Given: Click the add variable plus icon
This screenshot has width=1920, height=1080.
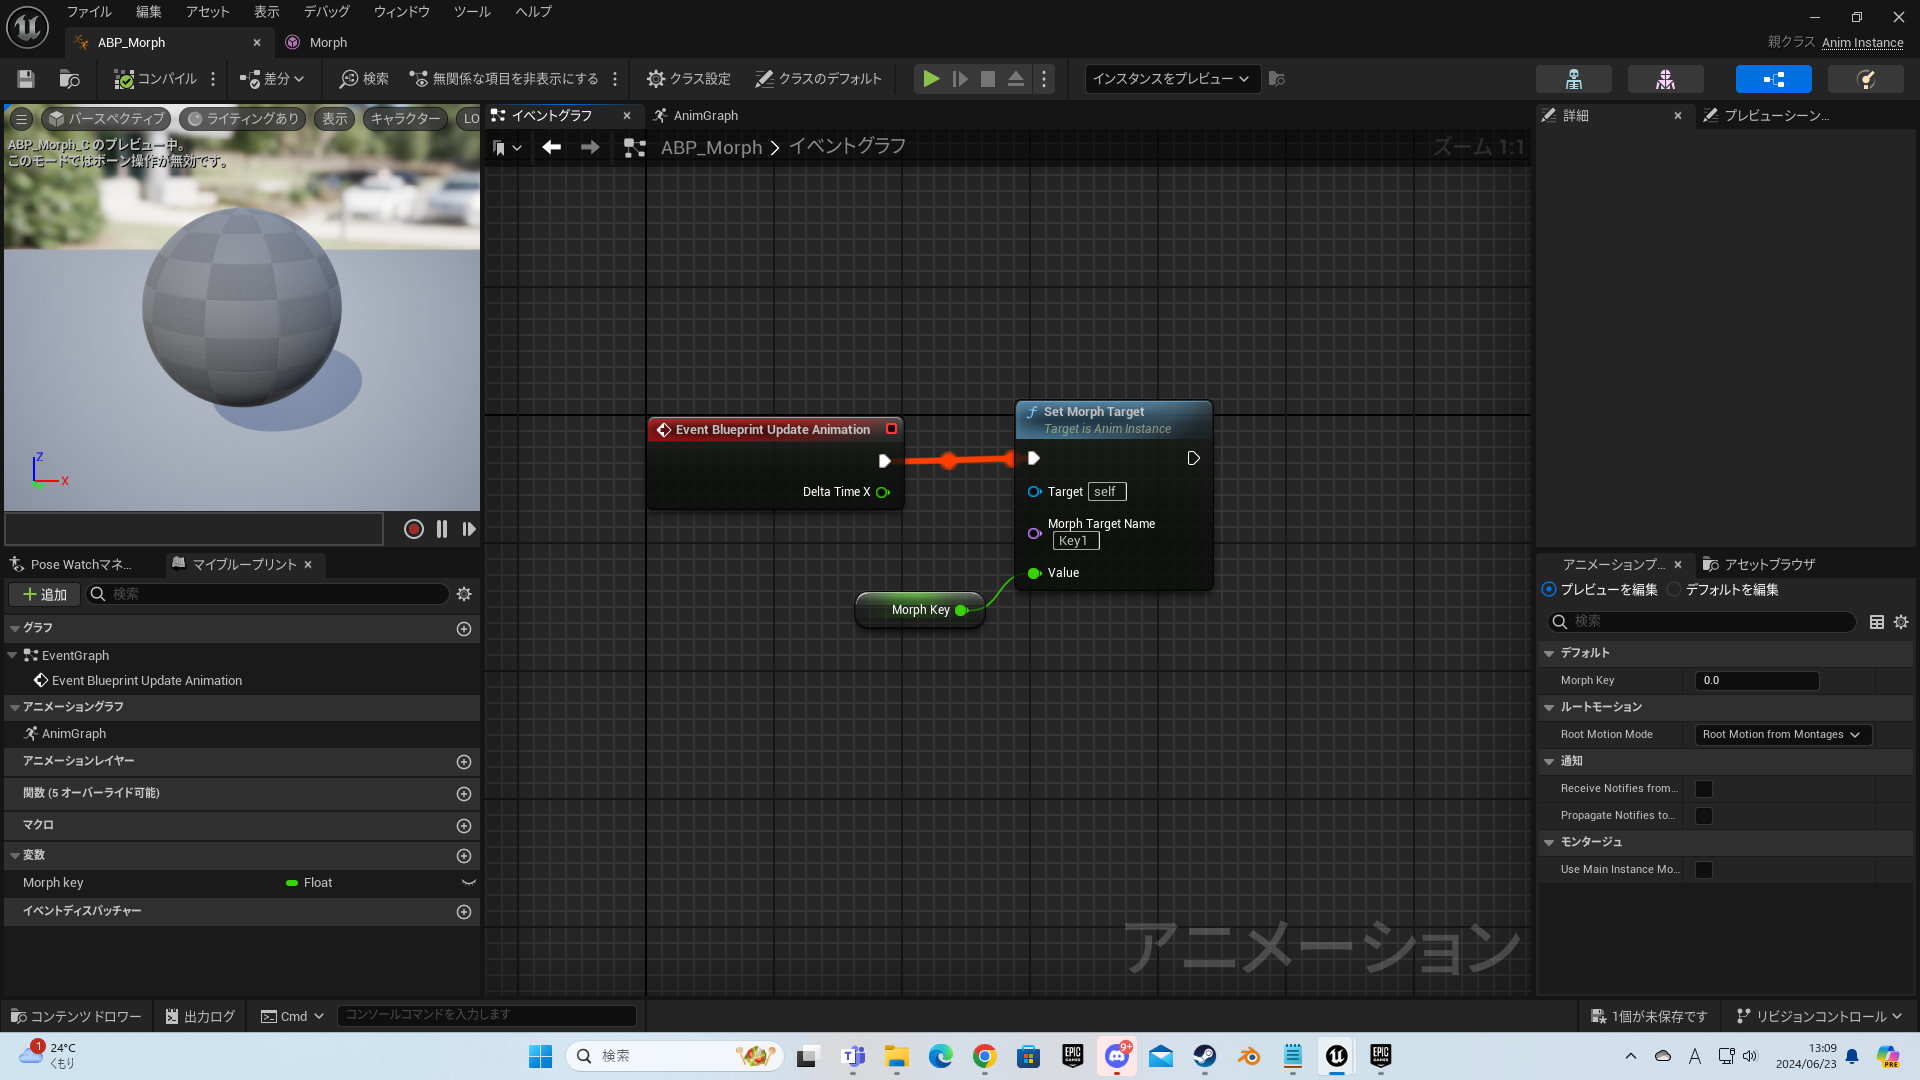Looking at the screenshot, I should click(464, 856).
